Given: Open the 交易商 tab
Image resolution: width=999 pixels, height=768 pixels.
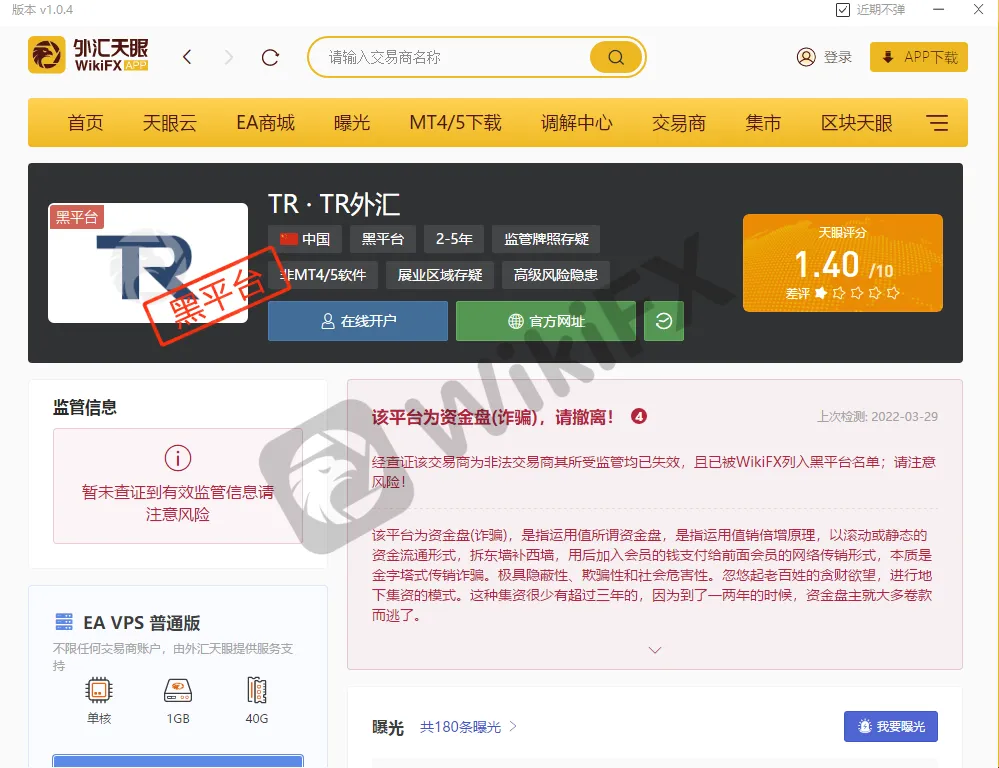Looking at the screenshot, I should (x=679, y=122).
